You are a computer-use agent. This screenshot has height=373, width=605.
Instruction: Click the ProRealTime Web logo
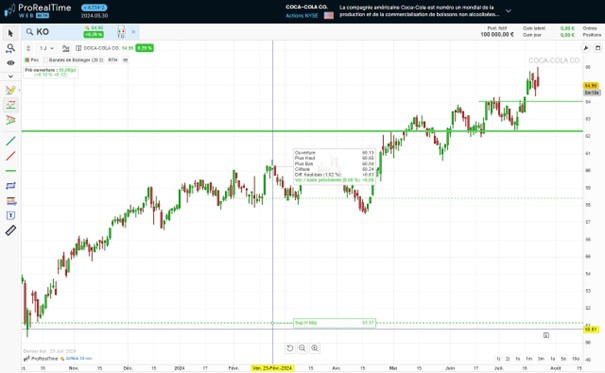pos(37,10)
